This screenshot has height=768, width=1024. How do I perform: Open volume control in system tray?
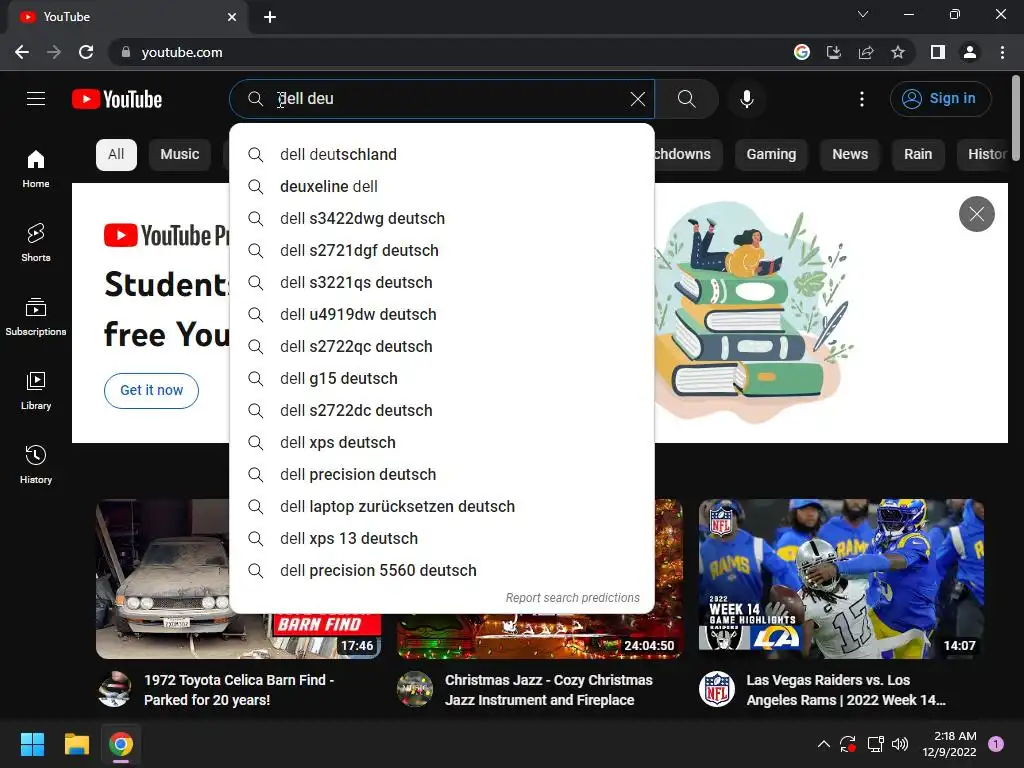(x=900, y=744)
